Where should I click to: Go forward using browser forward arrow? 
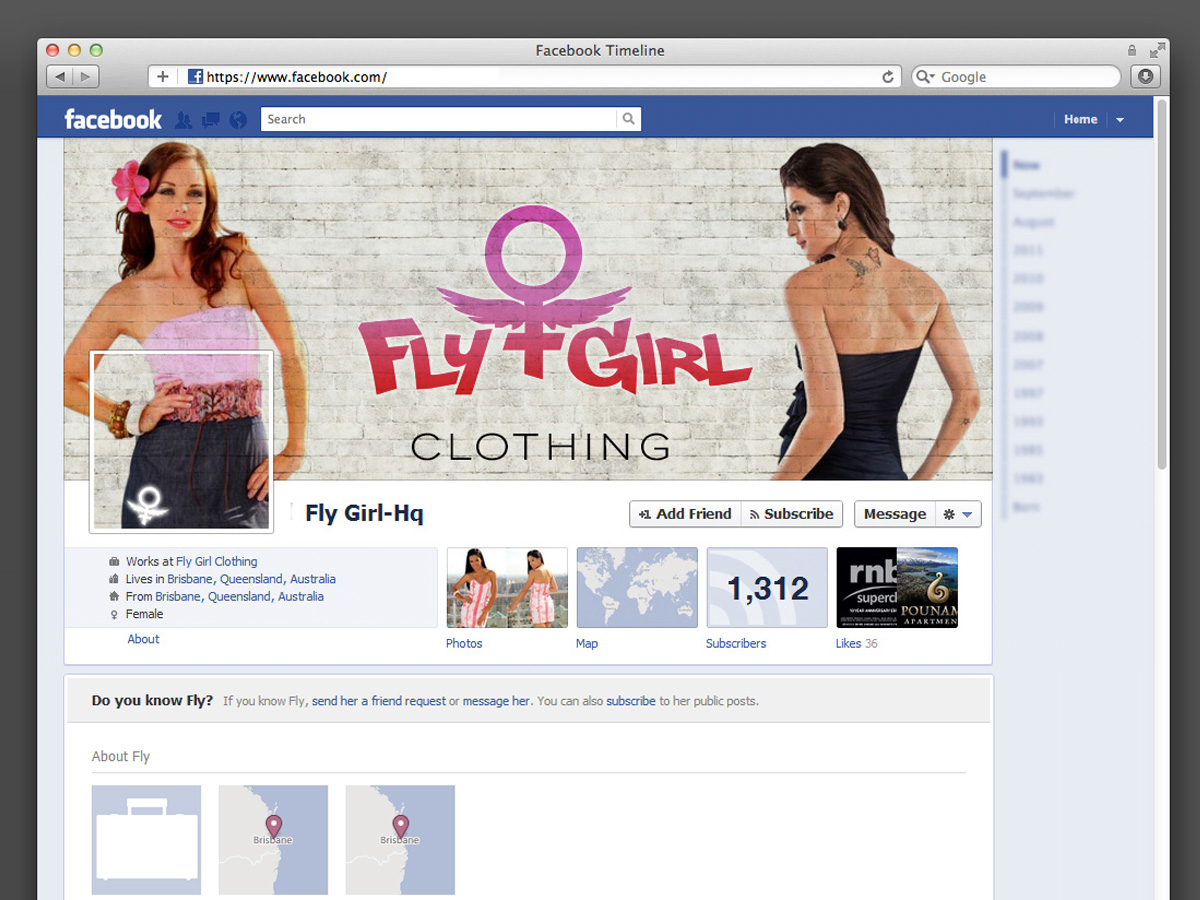click(86, 77)
